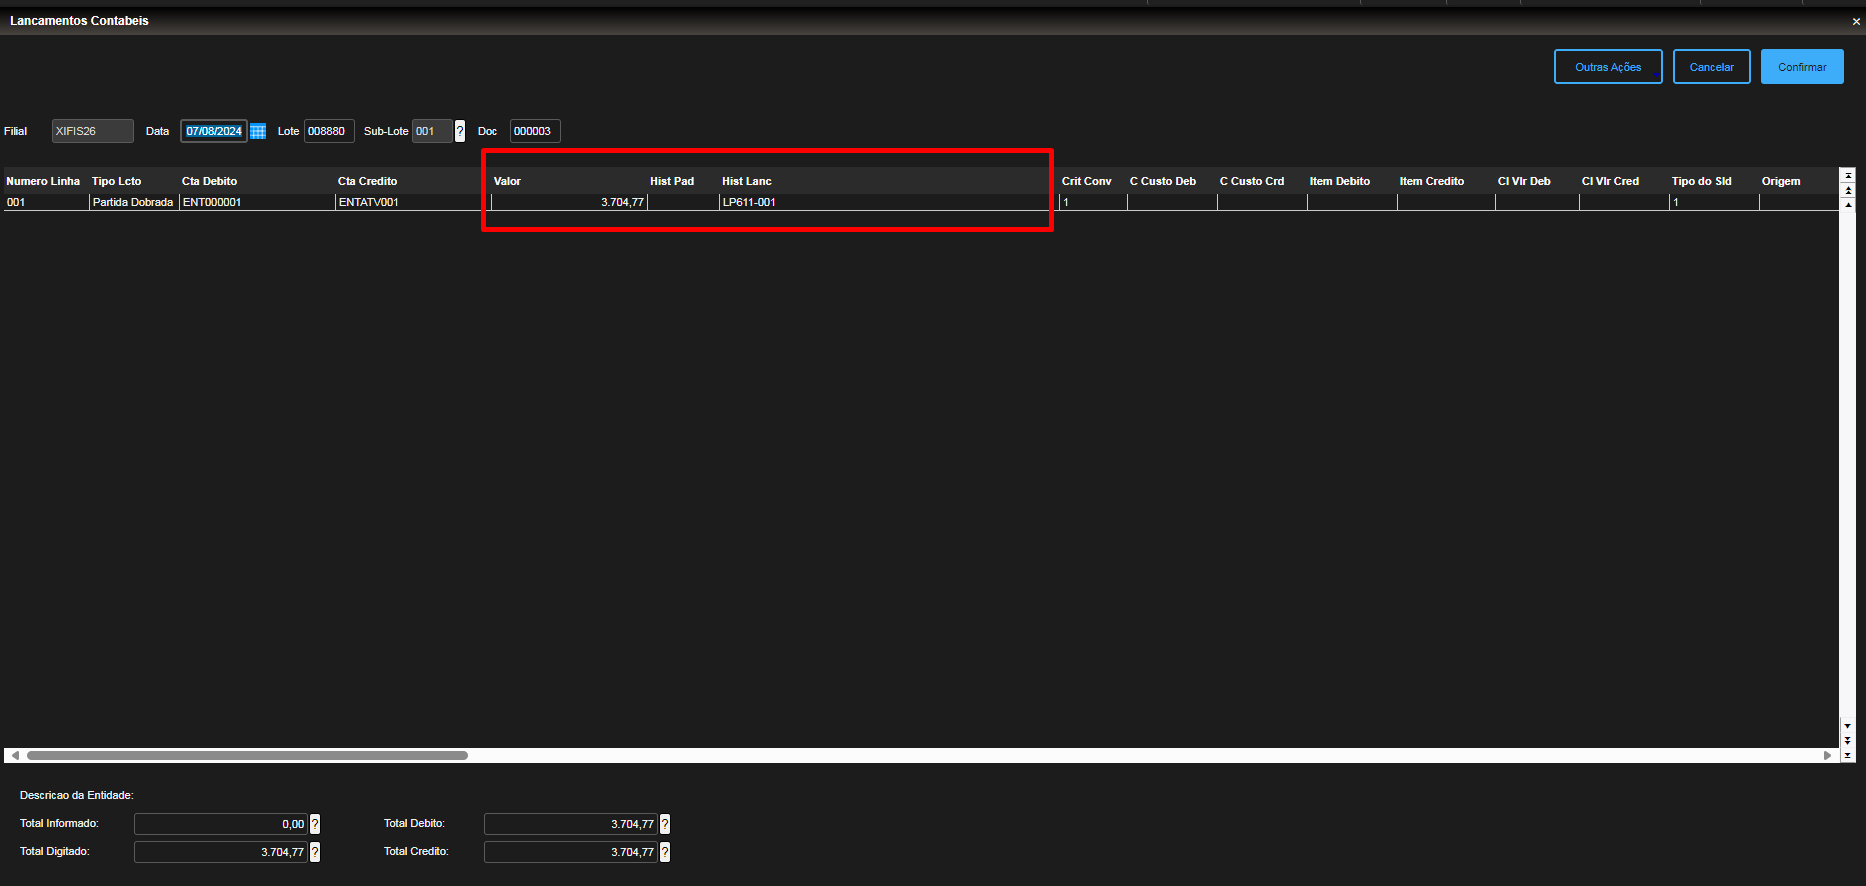Click the Tipo do Sld column header
This screenshot has width=1866, height=886.
coord(1702,181)
